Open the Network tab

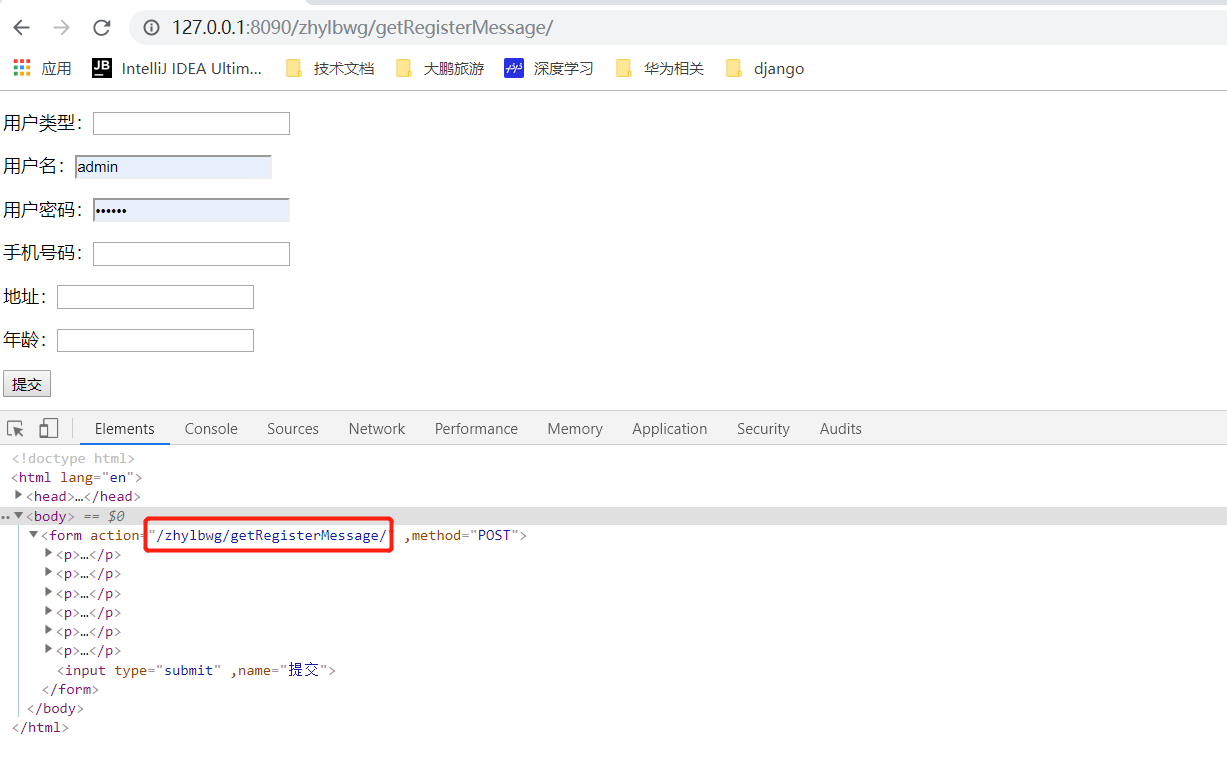point(377,428)
